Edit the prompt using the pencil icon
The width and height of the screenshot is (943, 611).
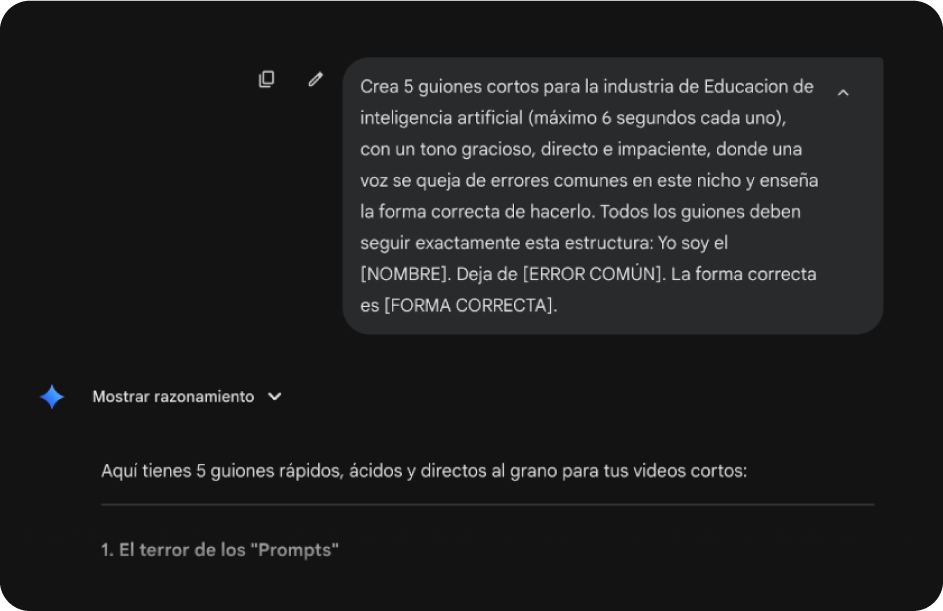click(316, 79)
